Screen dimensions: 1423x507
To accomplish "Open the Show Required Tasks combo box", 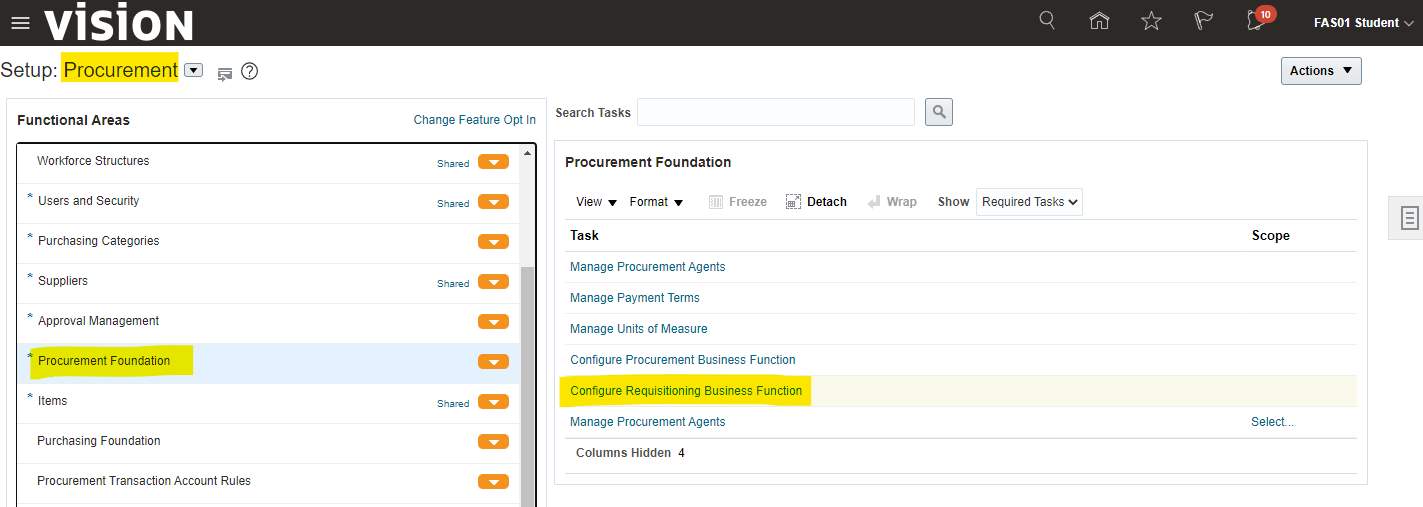I will coord(1029,202).
